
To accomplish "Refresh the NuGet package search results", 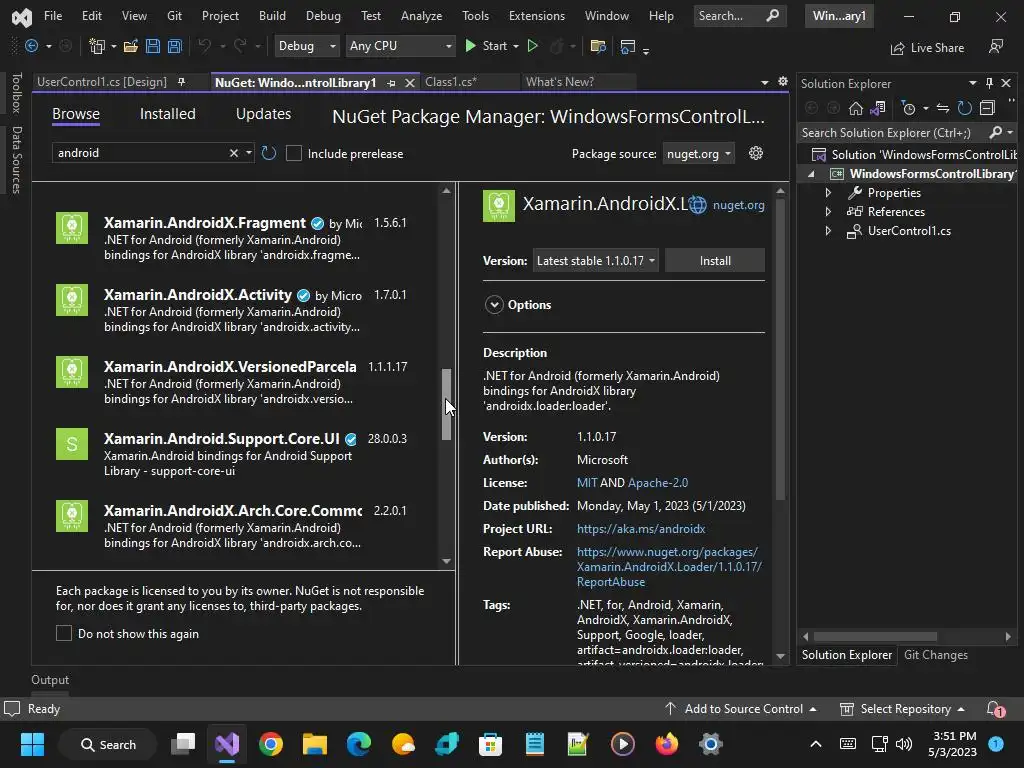I will pos(268,153).
